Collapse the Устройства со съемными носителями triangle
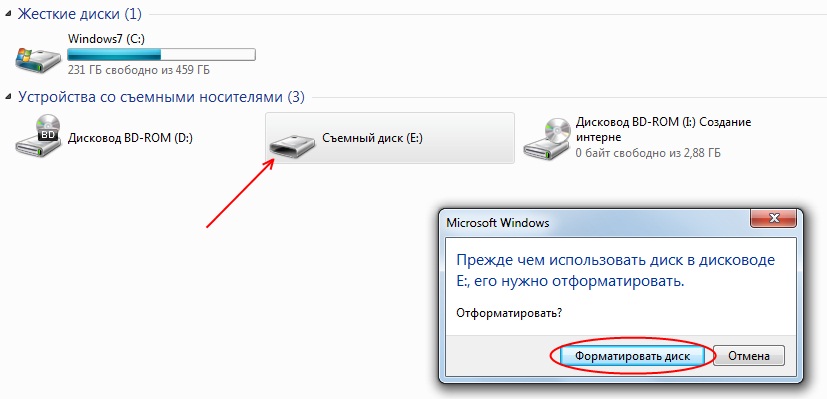The height and width of the screenshot is (399, 827). [x=9, y=97]
